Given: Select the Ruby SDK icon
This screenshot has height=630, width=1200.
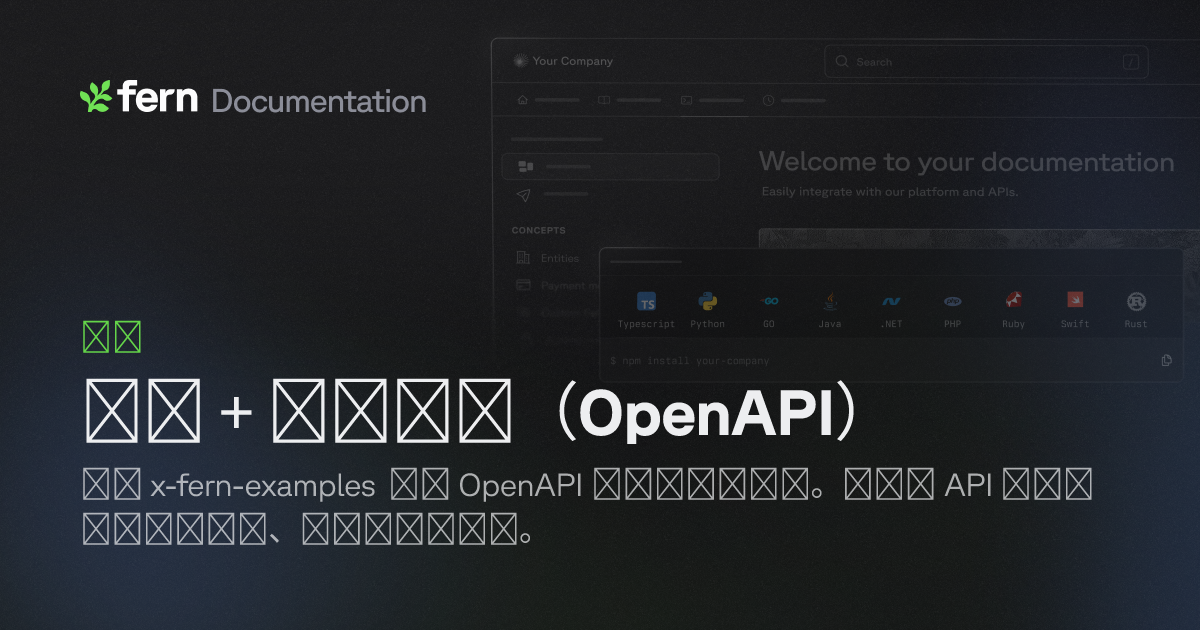Looking at the screenshot, I should tap(1014, 300).
